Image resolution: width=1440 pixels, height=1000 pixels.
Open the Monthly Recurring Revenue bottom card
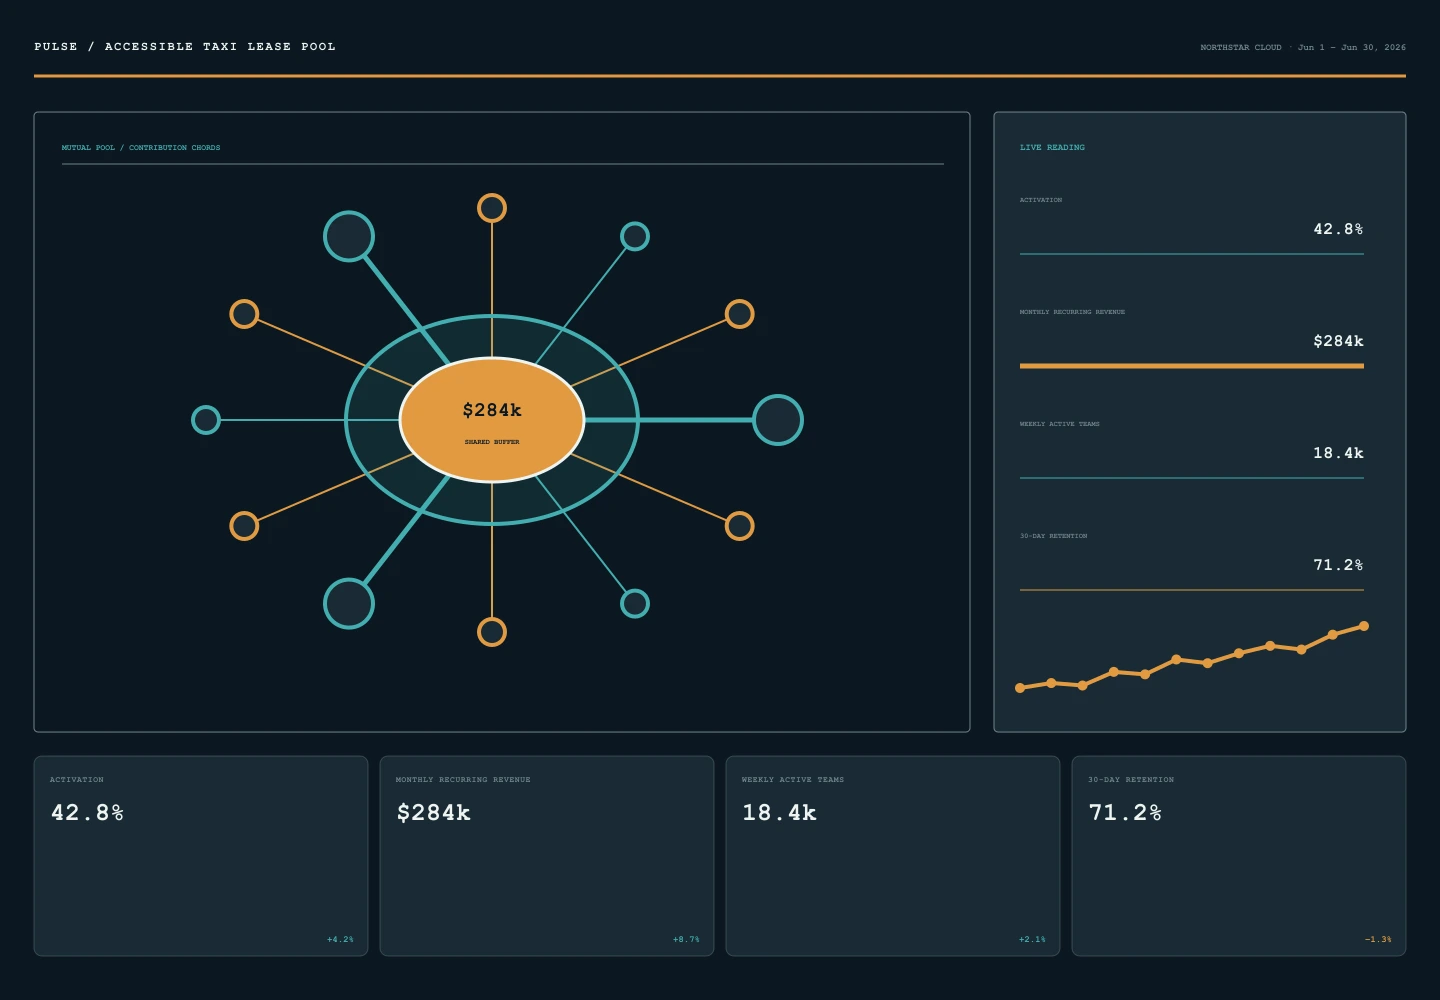(547, 856)
